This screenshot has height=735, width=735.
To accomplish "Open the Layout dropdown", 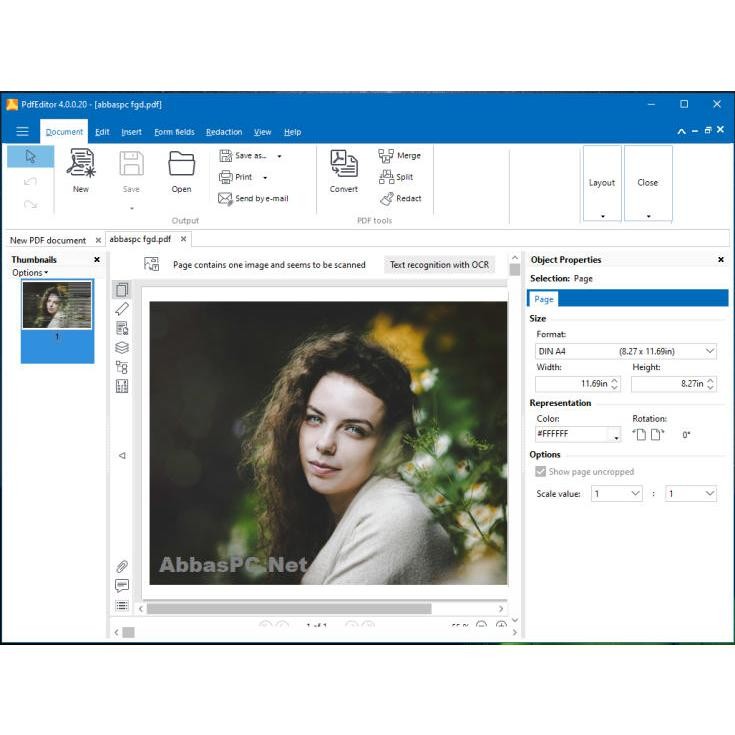I will coord(602,183).
